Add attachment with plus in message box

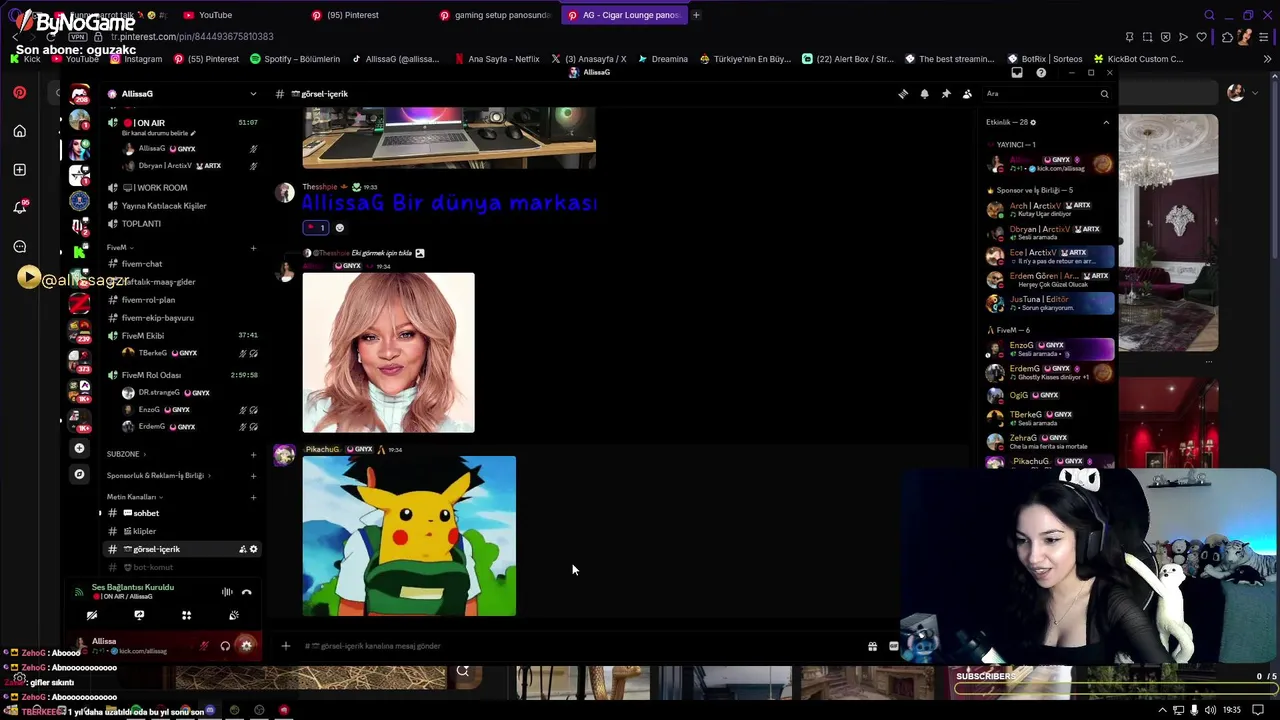(x=285, y=646)
